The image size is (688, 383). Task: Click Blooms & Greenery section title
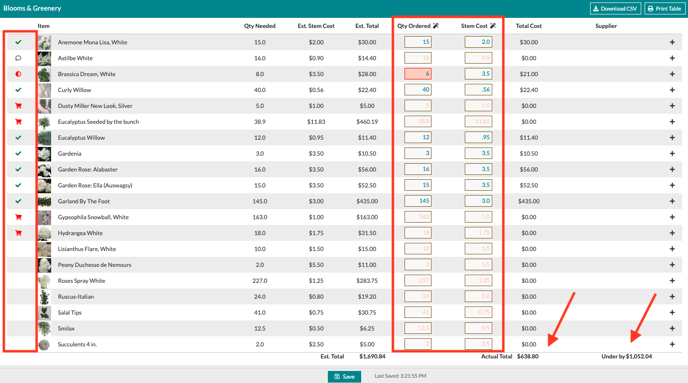(32, 8)
